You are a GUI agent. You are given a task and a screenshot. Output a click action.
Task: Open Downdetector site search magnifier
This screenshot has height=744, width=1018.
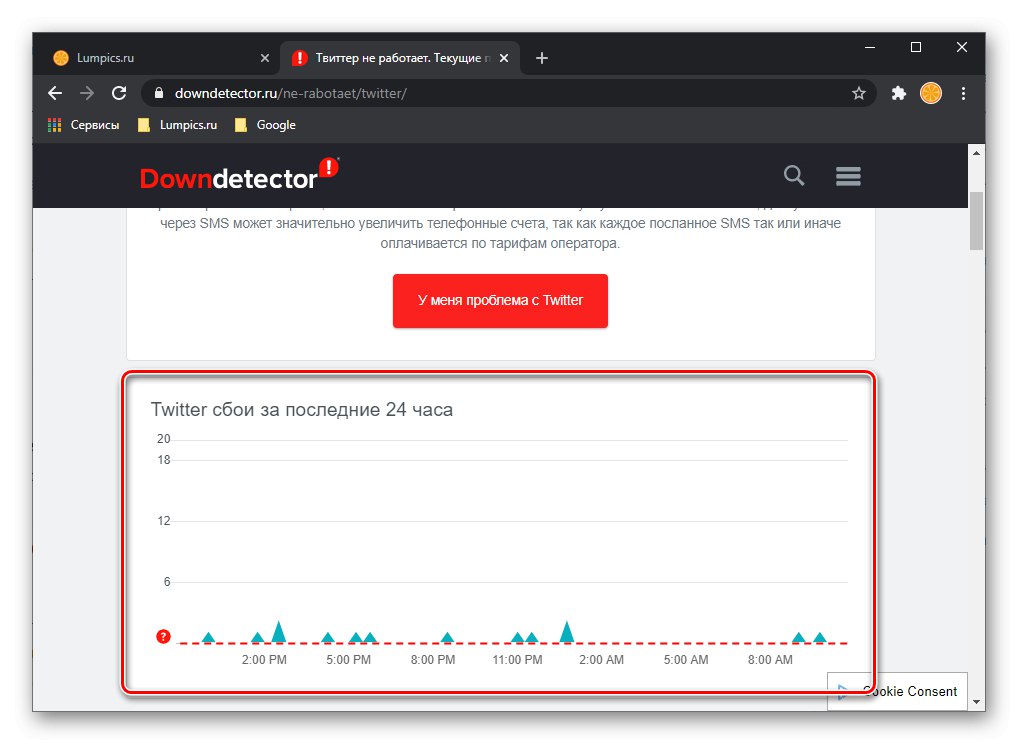[x=794, y=175]
